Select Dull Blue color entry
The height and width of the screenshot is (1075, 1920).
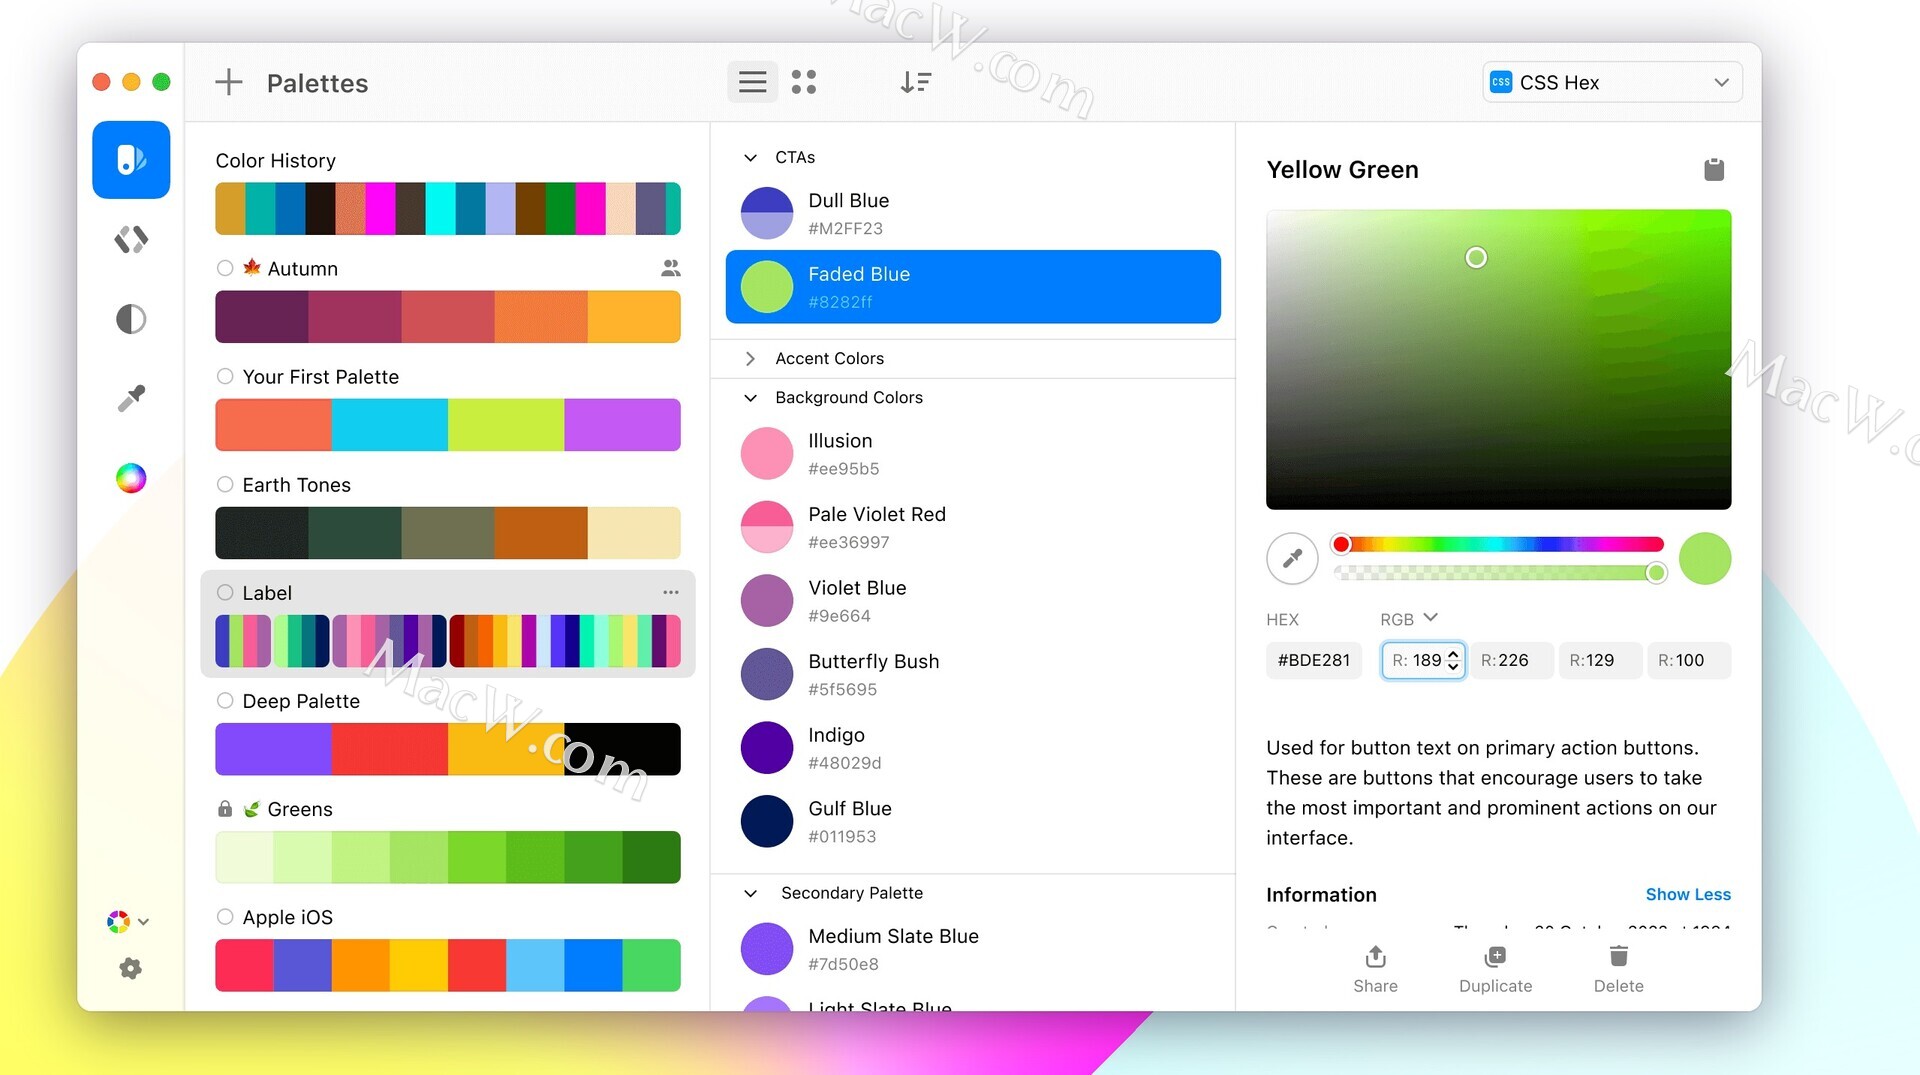point(848,213)
